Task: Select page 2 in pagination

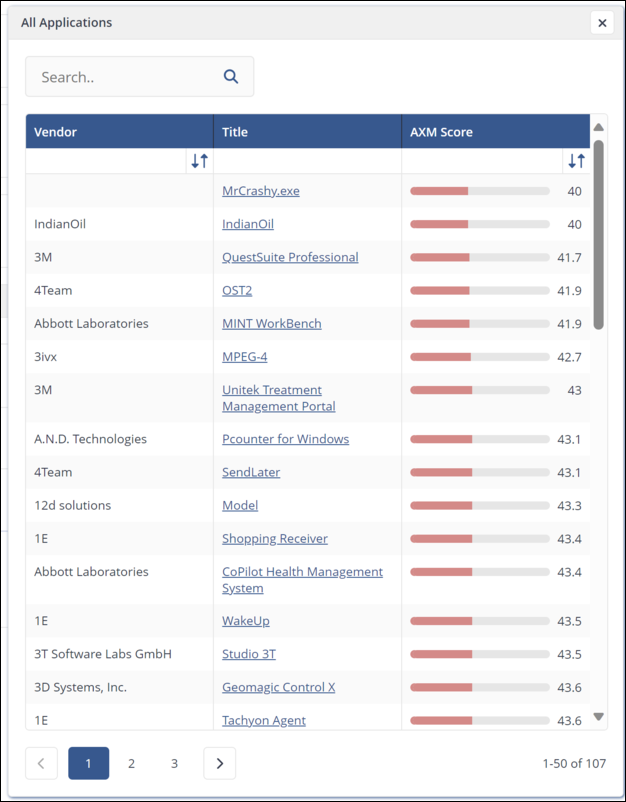Action: point(131,763)
